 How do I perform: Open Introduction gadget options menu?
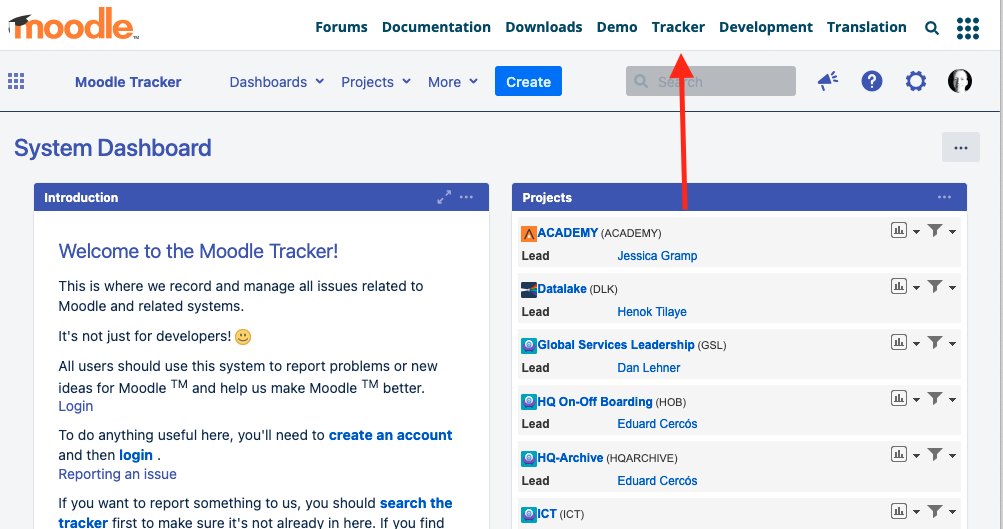(x=466, y=197)
